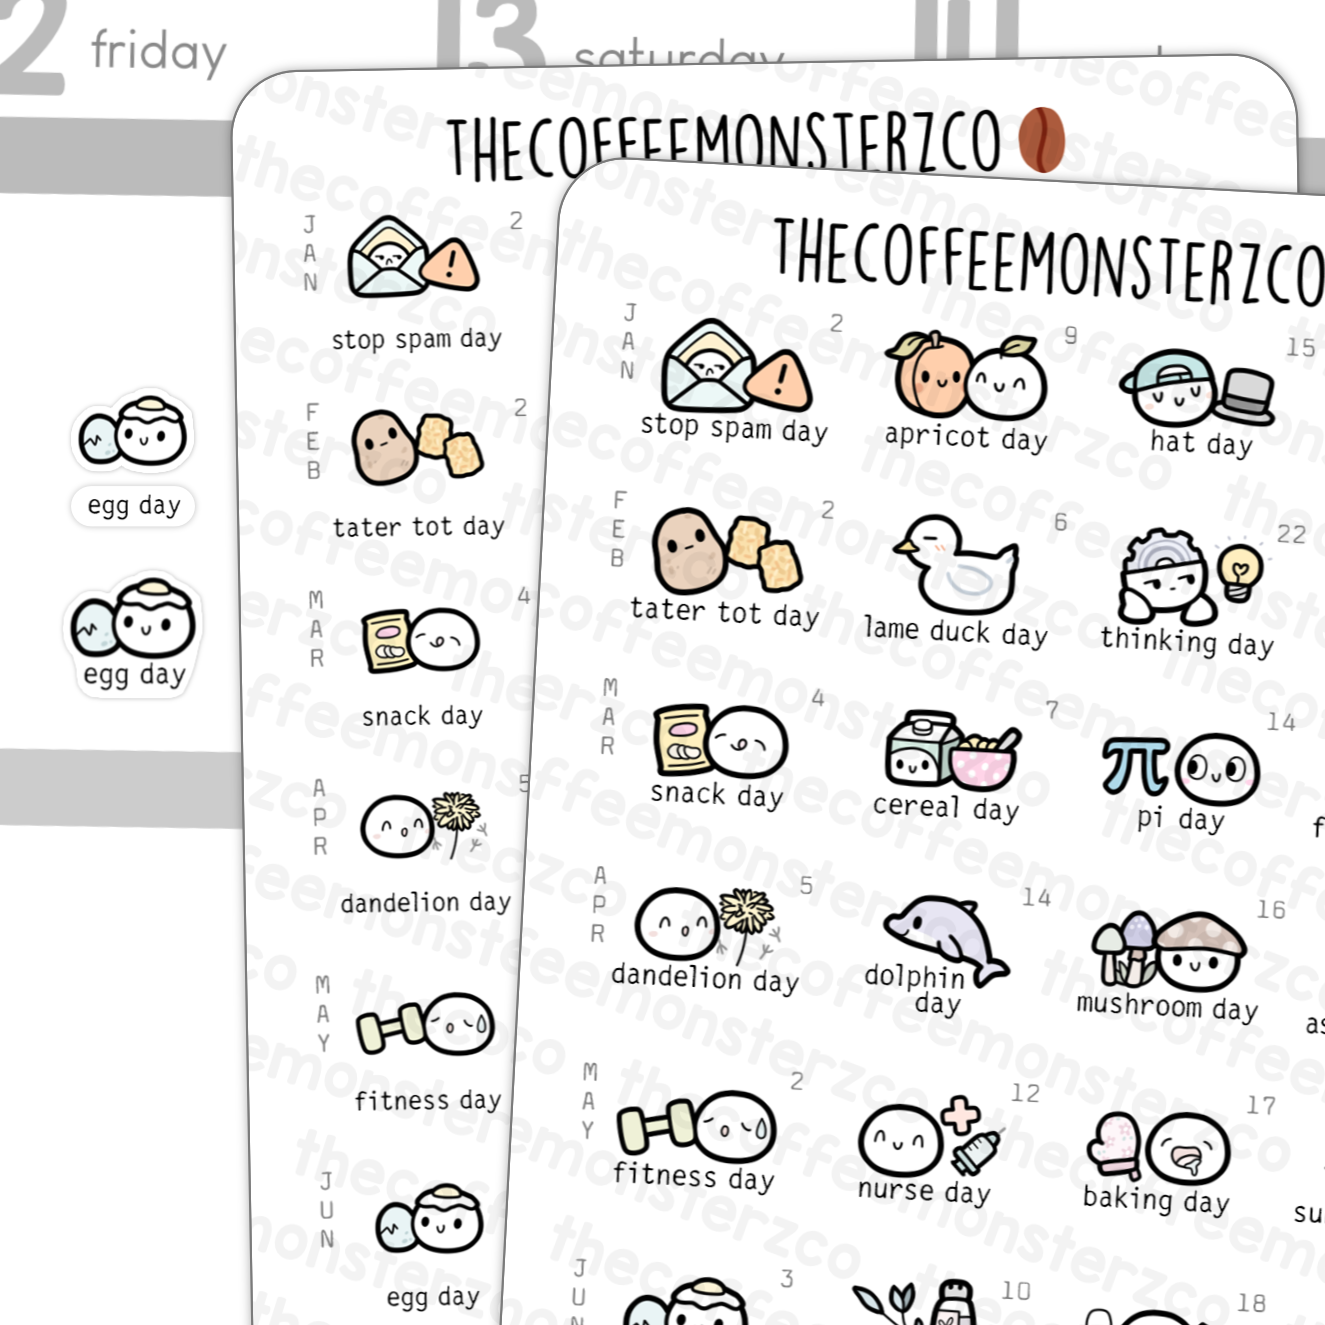Viewport: 1325px width, 1325px height.
Task: Click the lower egg day sample sticker
Action: click(x=134, y=634)
